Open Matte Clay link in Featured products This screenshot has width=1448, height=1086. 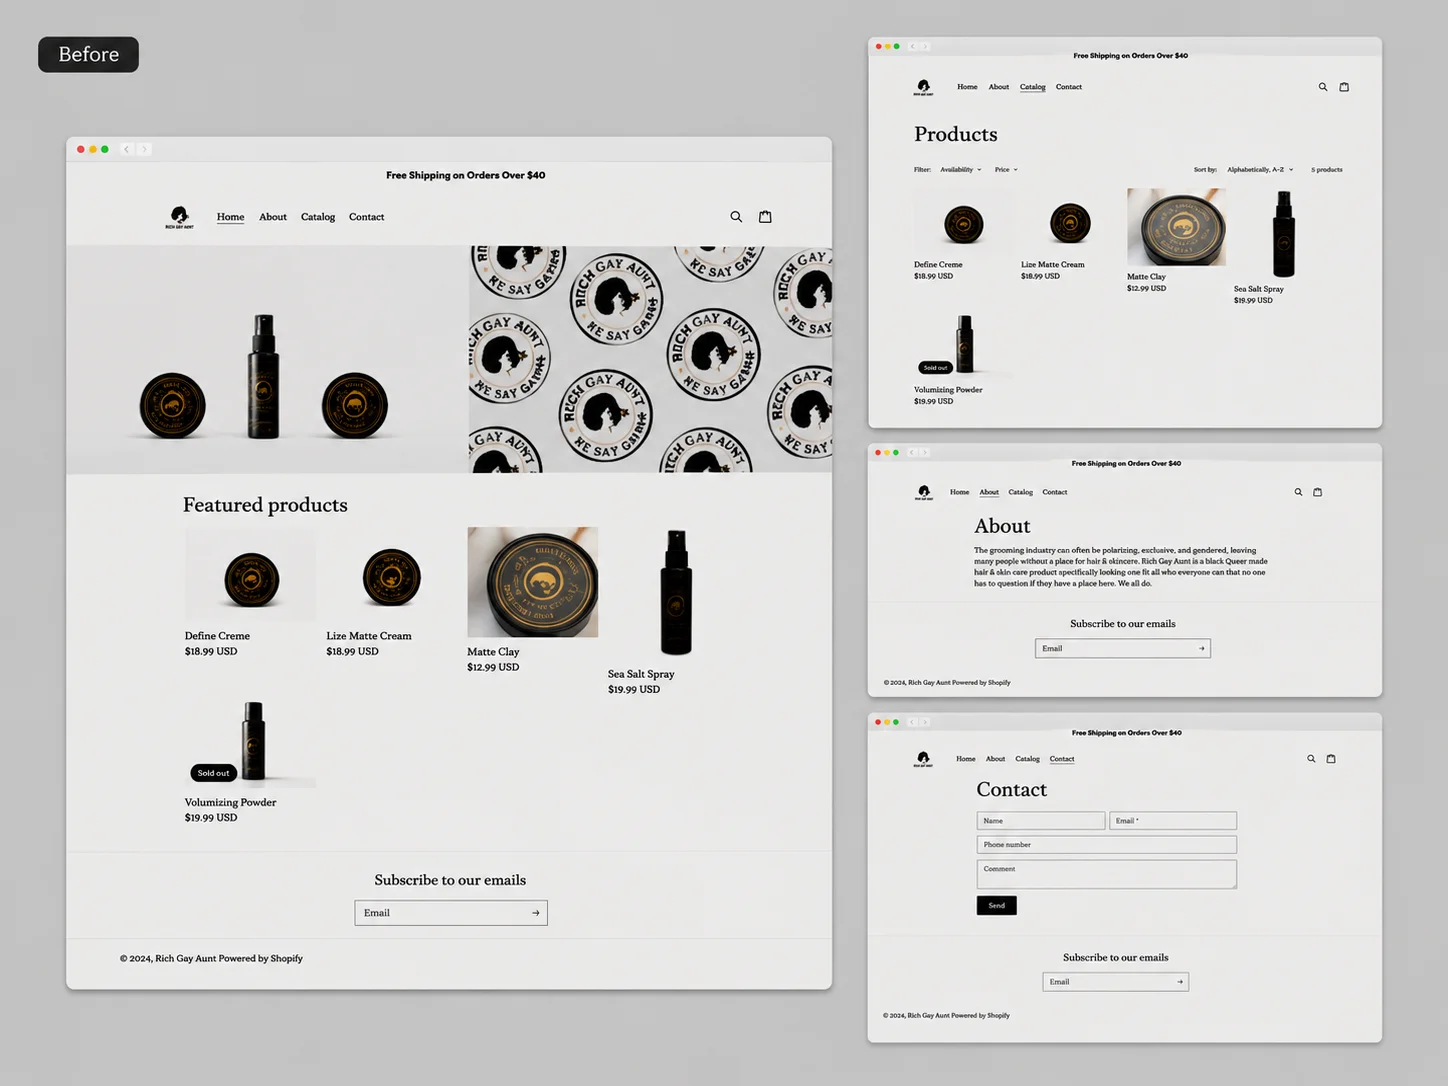(x=493, y=652)
